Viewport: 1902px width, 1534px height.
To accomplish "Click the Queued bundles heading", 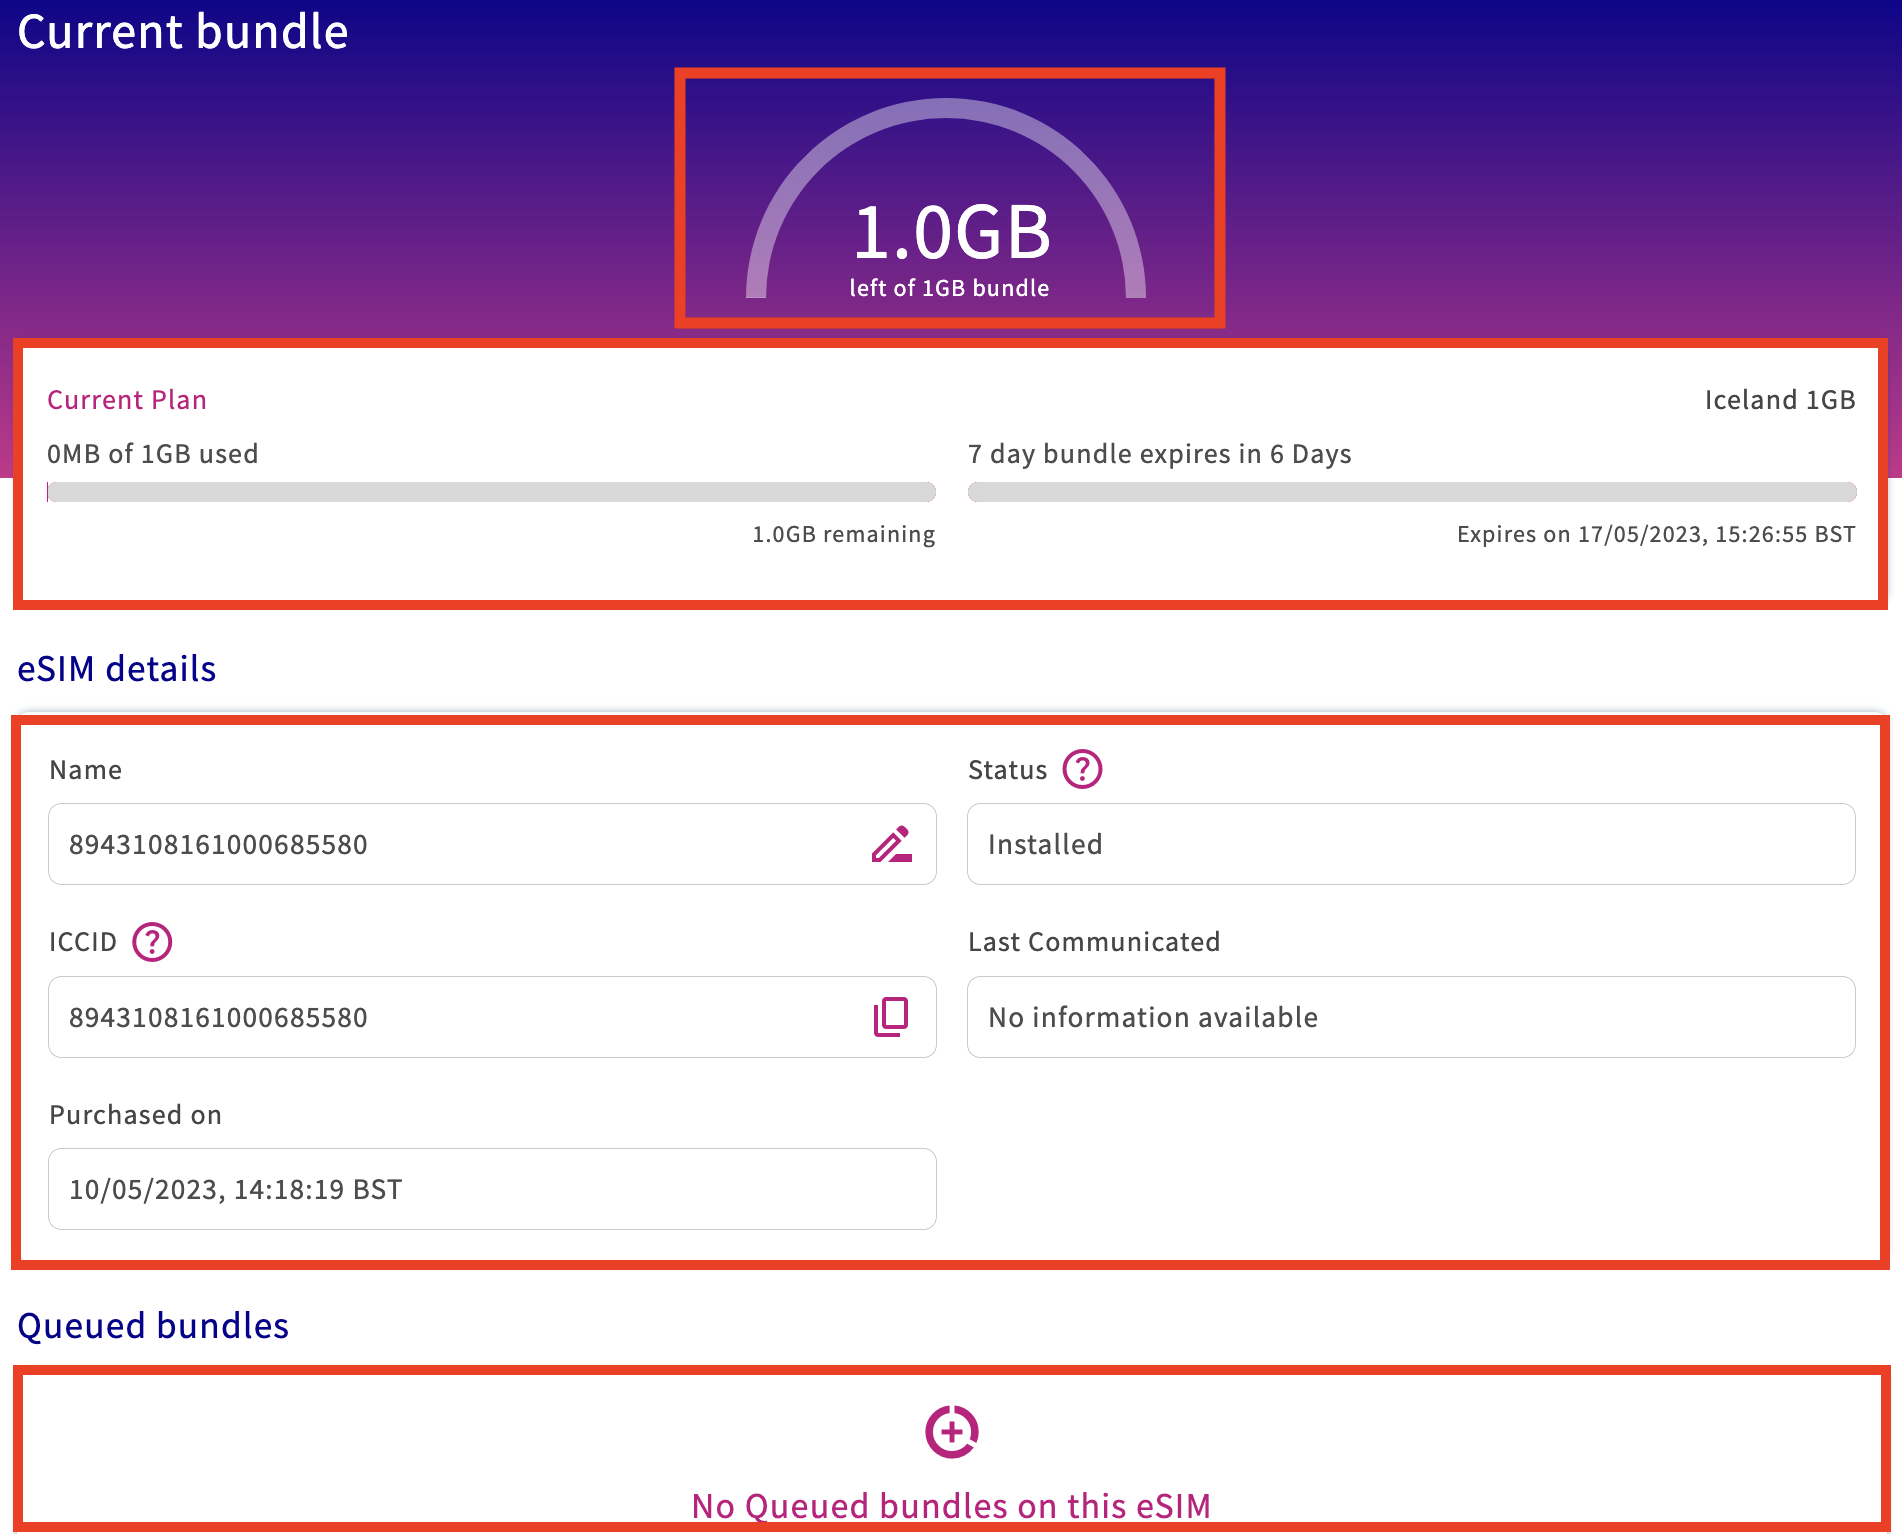I will (x=153, y=1326).
